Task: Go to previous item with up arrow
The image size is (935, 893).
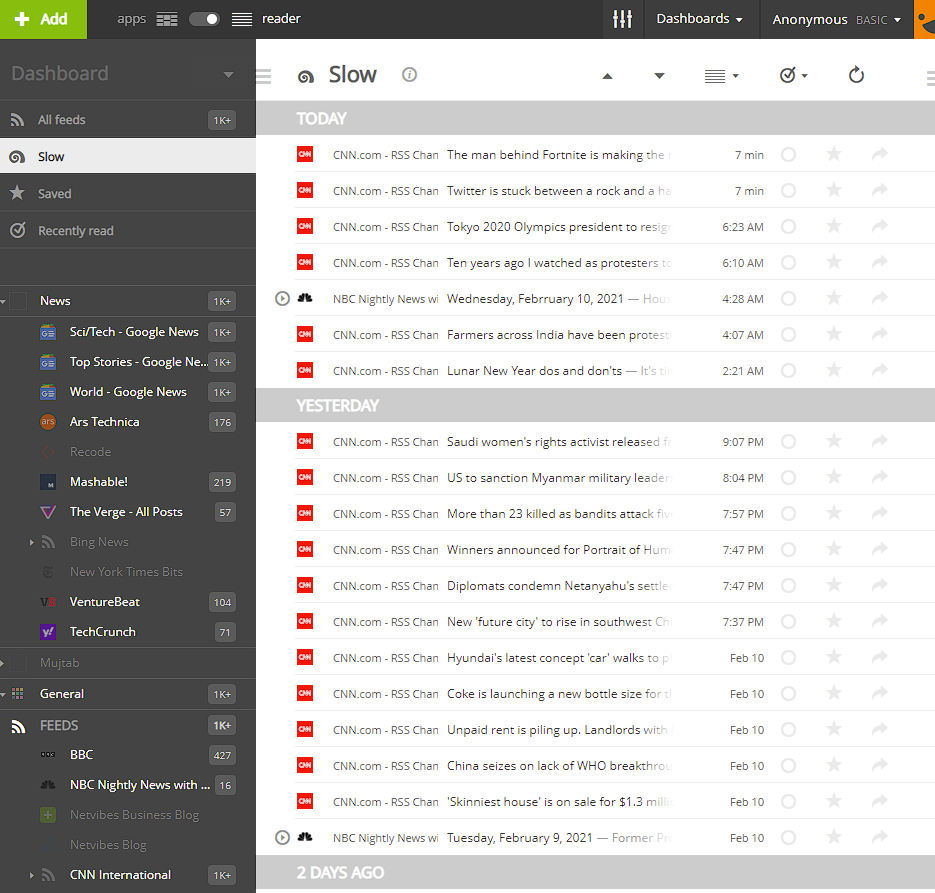Action: (x=607, y=76)
